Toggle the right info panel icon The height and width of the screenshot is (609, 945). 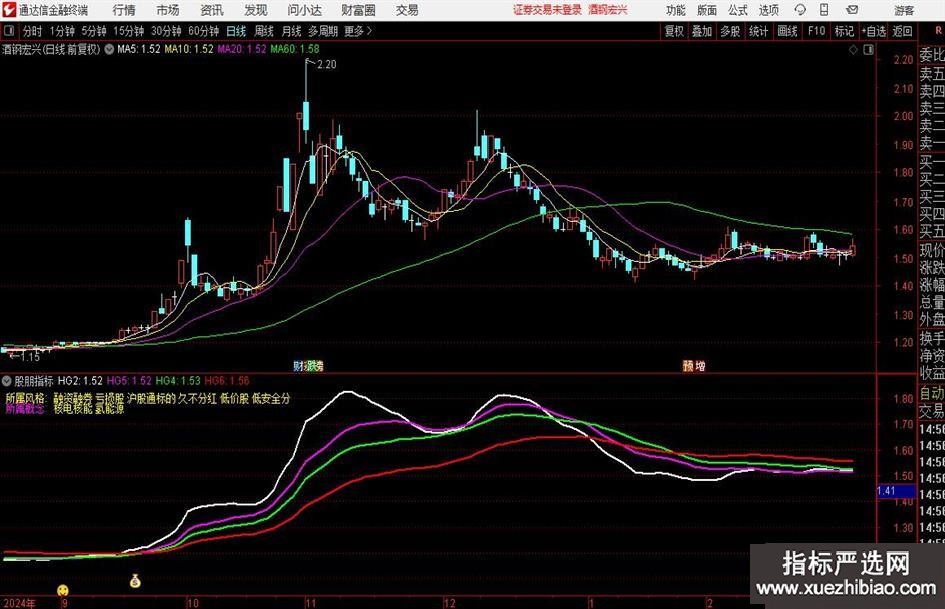868,50
